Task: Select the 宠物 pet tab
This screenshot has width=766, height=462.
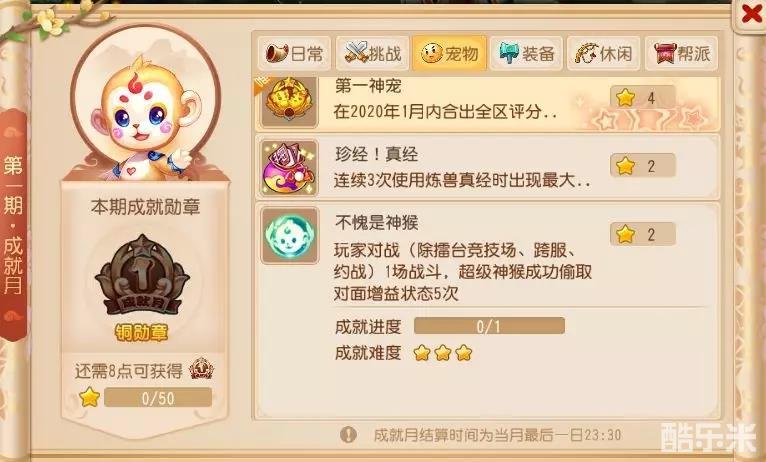Action: click(x=449, y=53)
